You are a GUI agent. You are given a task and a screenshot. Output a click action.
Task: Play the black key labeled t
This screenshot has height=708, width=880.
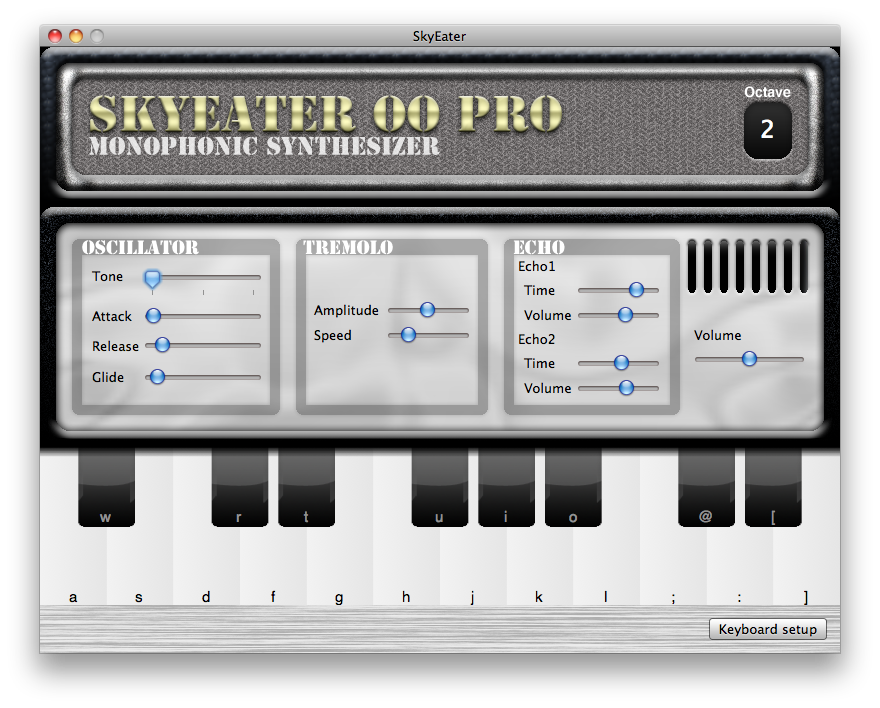[306, 487]
